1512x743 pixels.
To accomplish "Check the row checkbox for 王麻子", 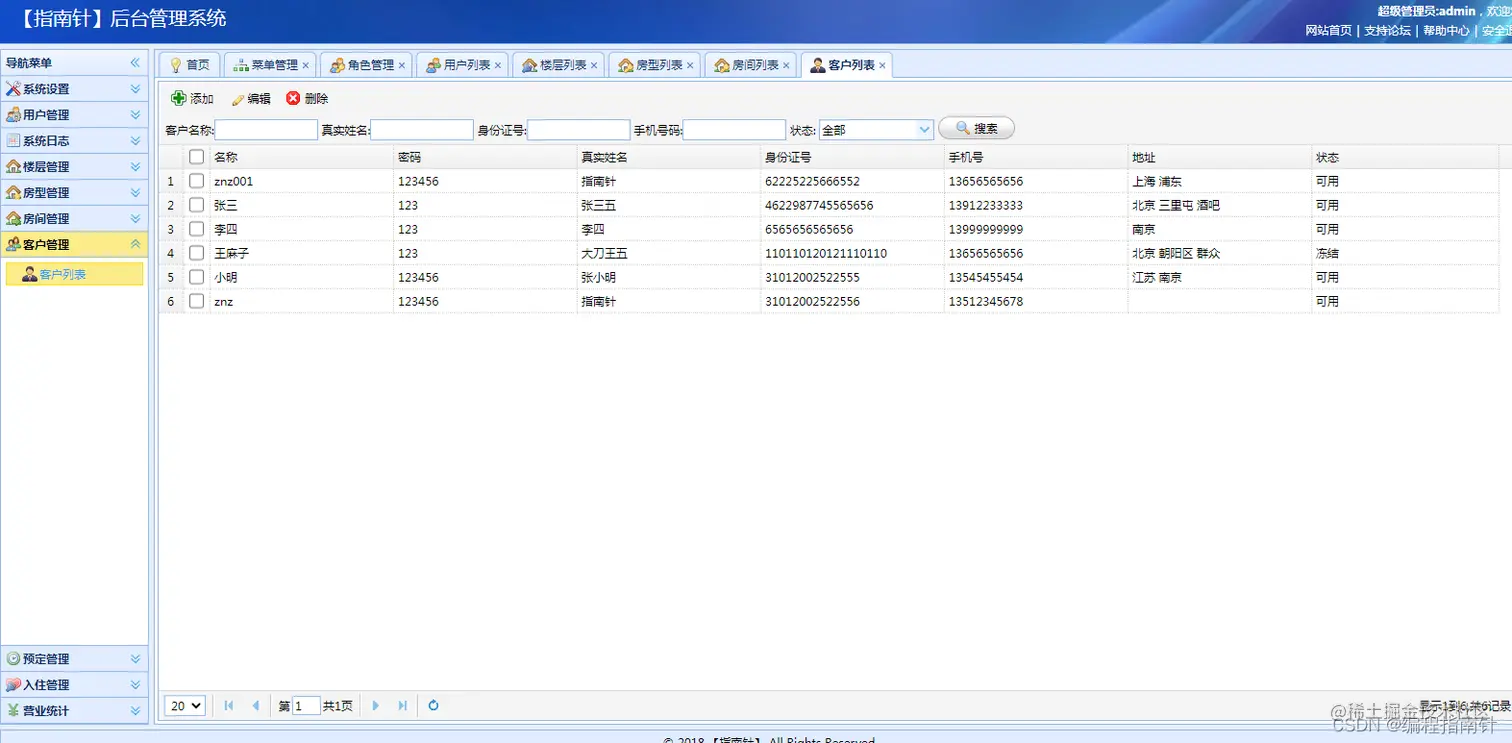I will (197, 253).
